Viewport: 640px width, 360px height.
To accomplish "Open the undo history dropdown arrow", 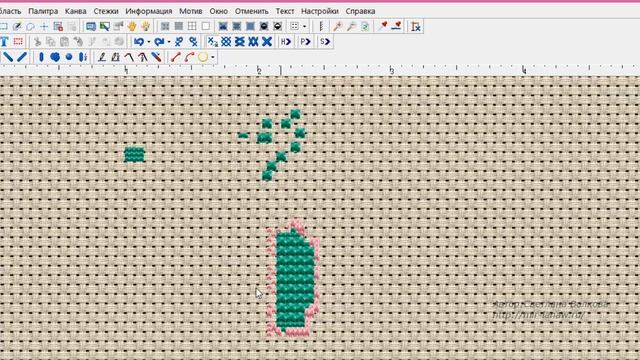I will [149, 42].
